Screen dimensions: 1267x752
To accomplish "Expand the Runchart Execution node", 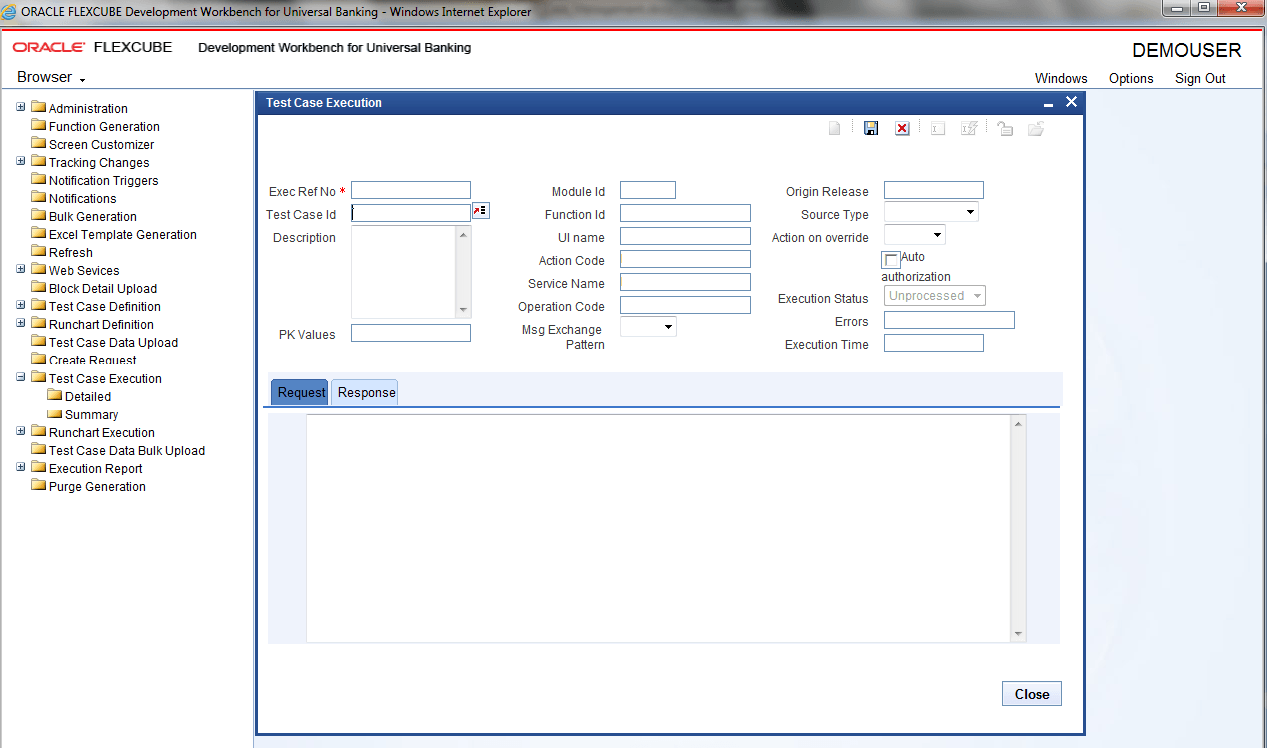I will pyautogui.click(x=21, y=431).
